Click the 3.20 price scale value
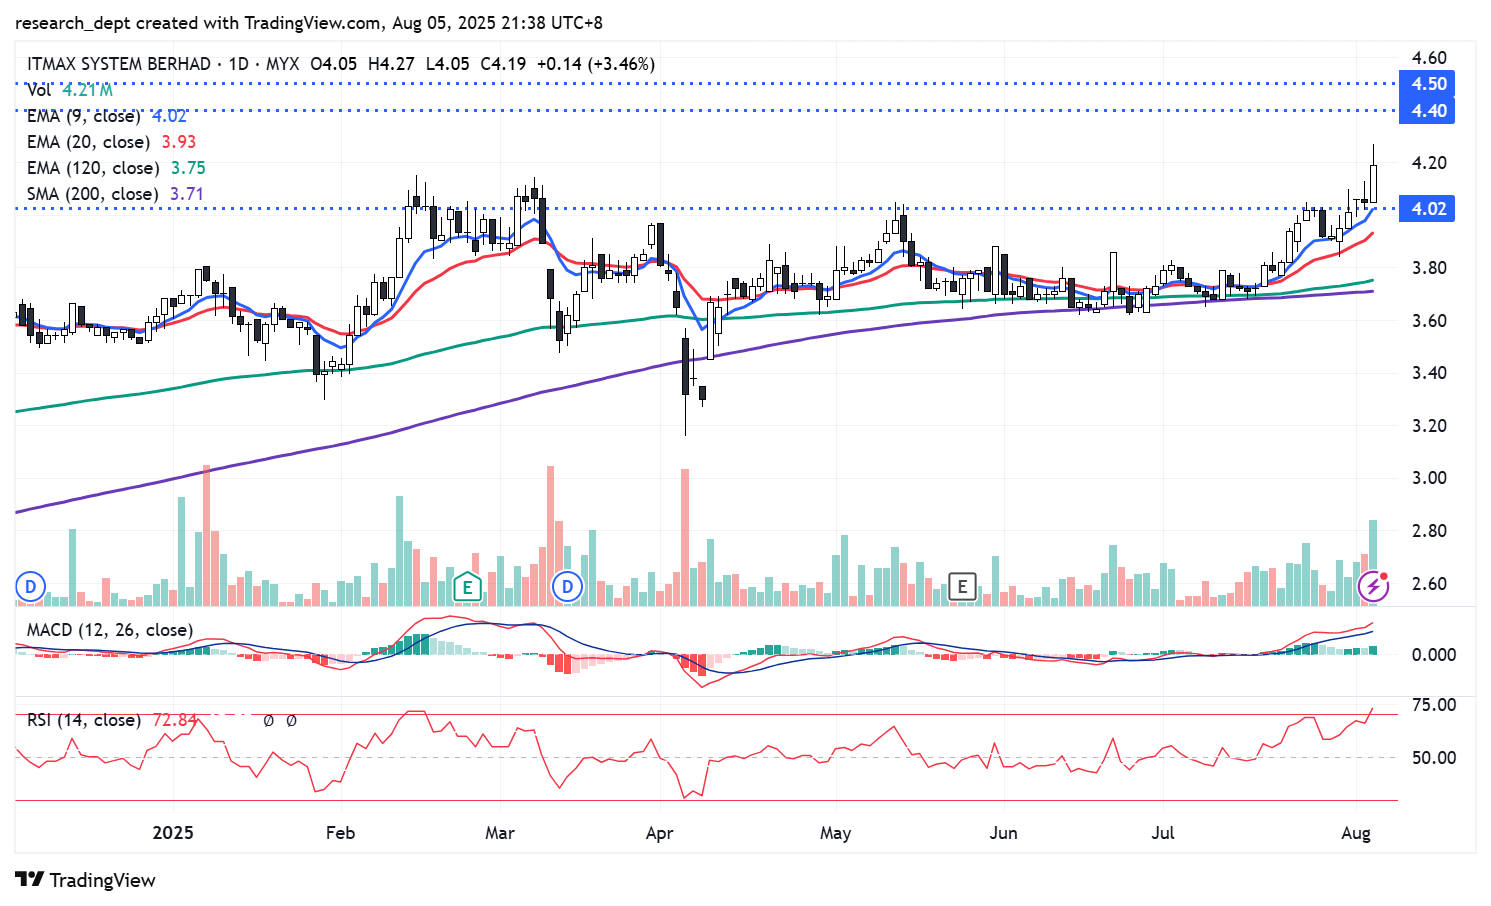Image resolution: width=1491 pixels, height=906 pixels. (1429, 426)
